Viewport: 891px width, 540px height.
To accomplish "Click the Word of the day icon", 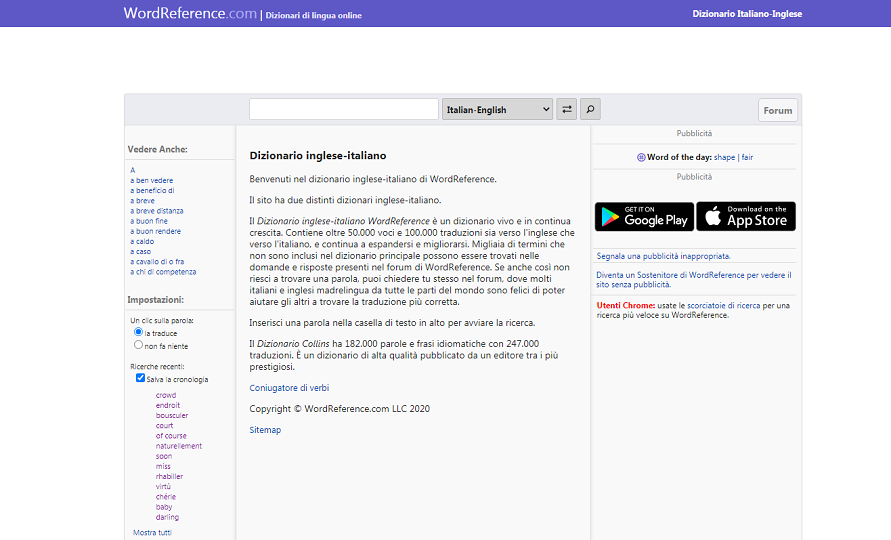I will (x=641, y=157).
